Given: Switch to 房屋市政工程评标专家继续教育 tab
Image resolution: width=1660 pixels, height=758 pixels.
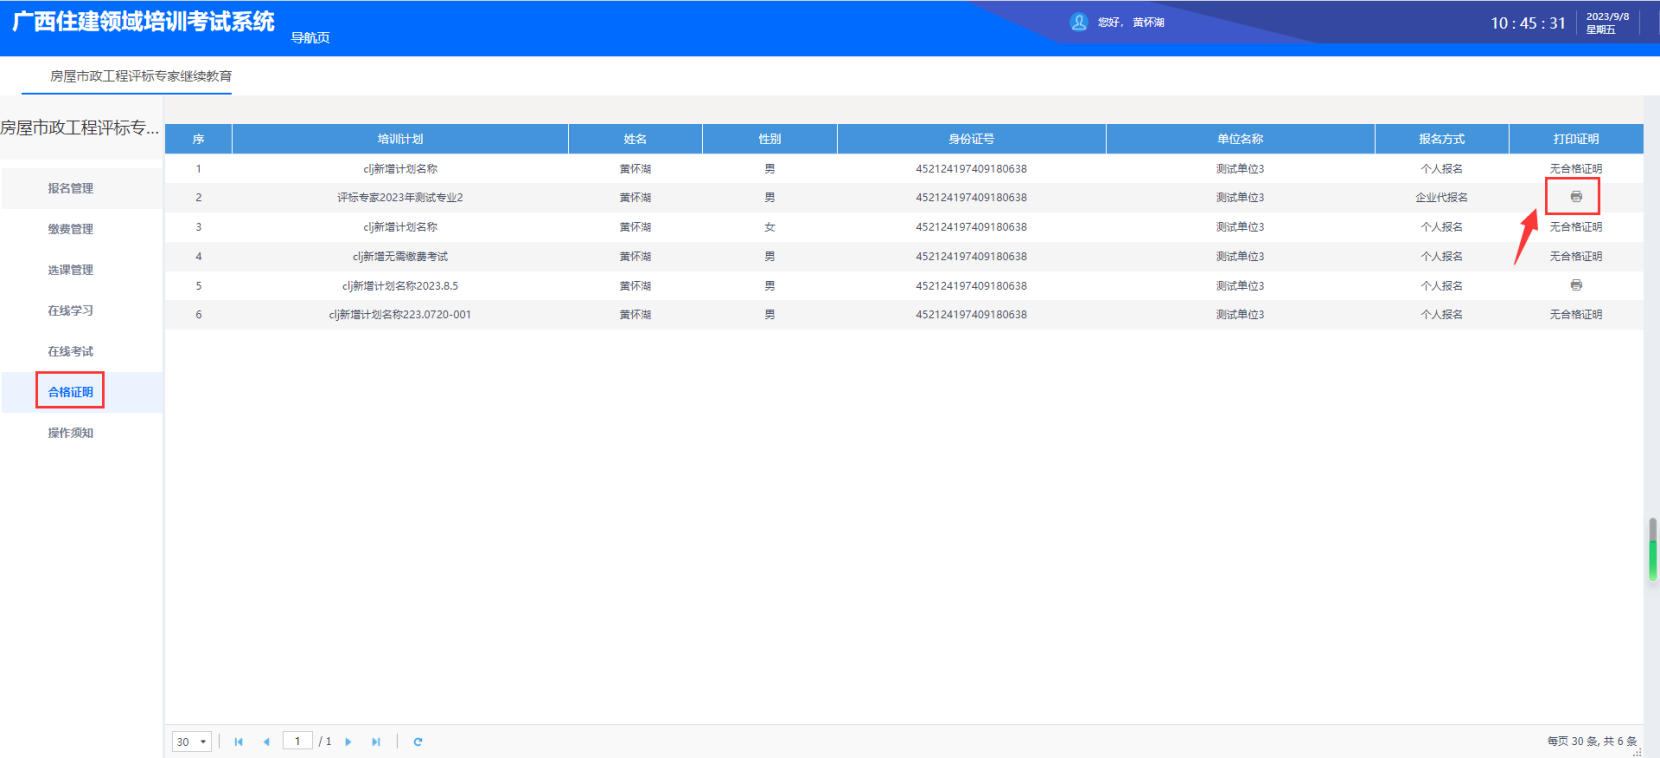Looking at the screenshot, I should [x=141, y=76].
